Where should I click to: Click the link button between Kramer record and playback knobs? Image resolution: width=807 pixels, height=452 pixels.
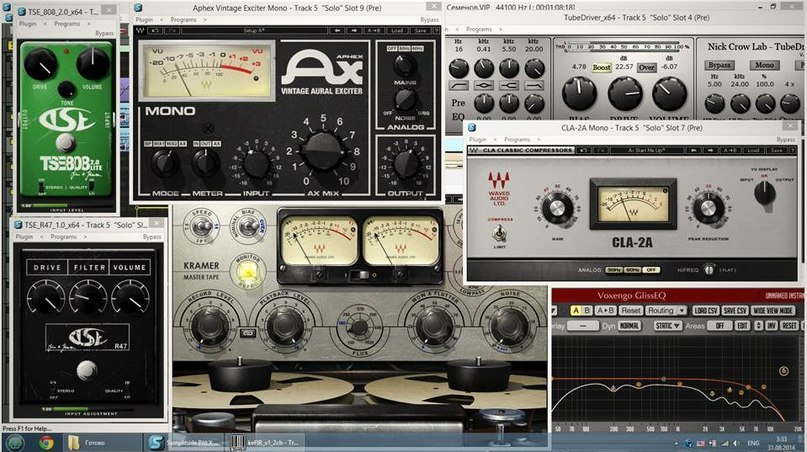(x=248, y=333)
